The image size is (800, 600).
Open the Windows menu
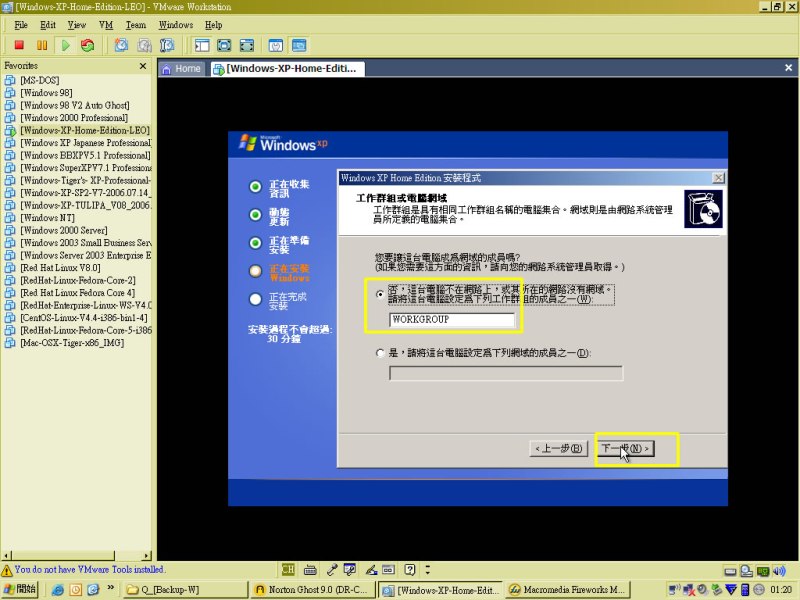point(176,25)
